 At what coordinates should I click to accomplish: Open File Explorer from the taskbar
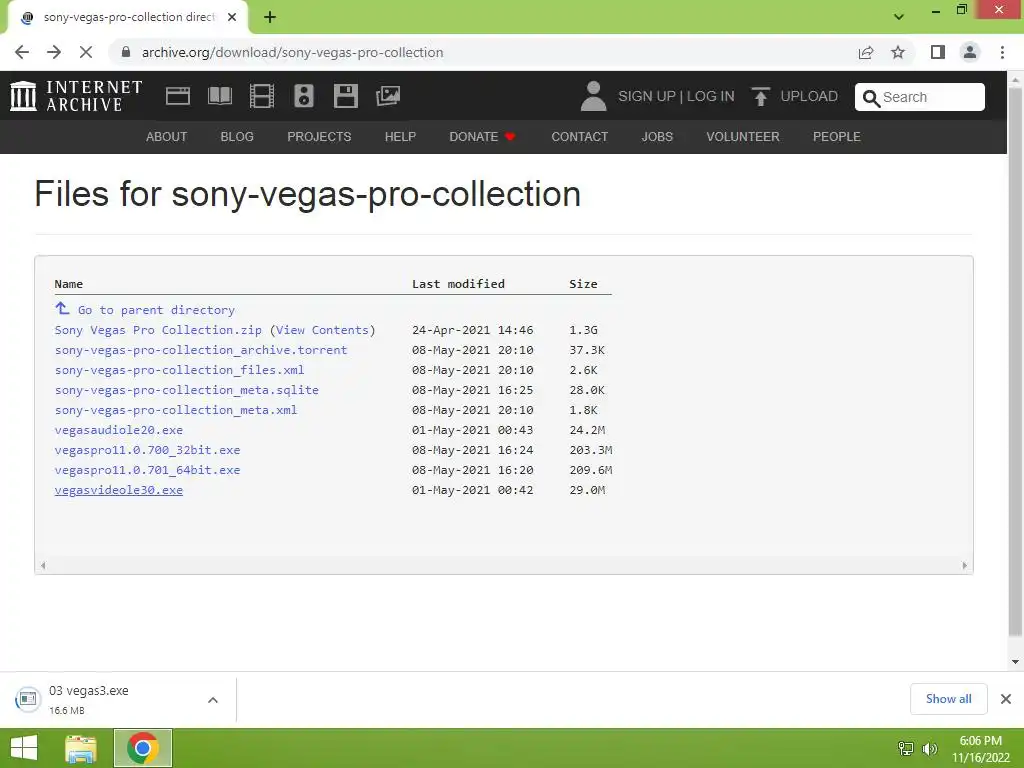81,748
